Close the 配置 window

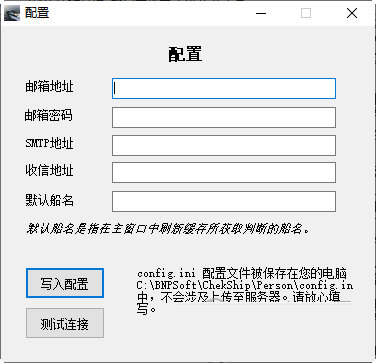pos(352,13)
